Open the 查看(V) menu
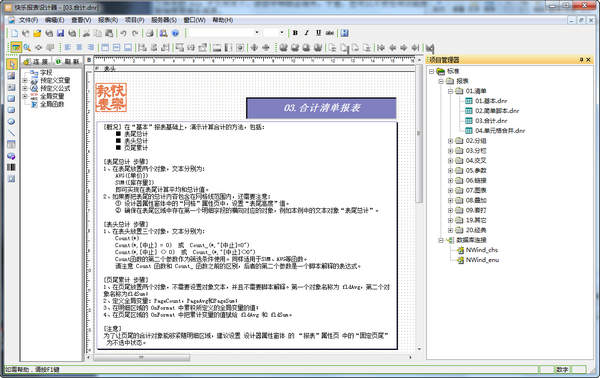 pos(81,20)
